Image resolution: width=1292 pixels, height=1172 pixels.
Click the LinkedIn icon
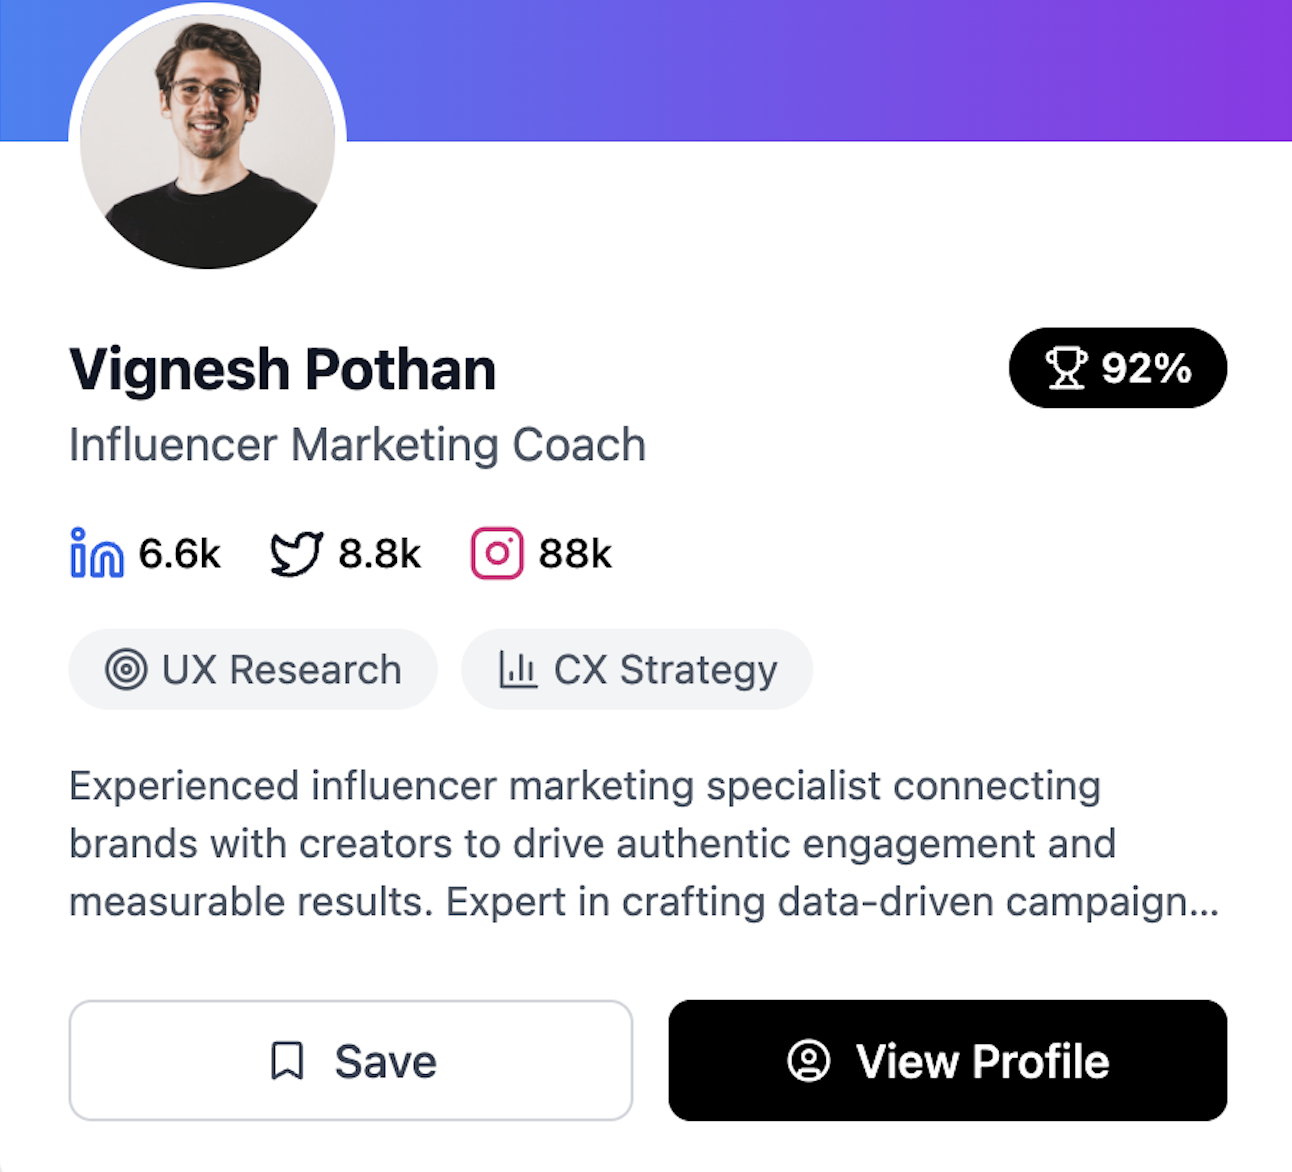coord(97,553)
